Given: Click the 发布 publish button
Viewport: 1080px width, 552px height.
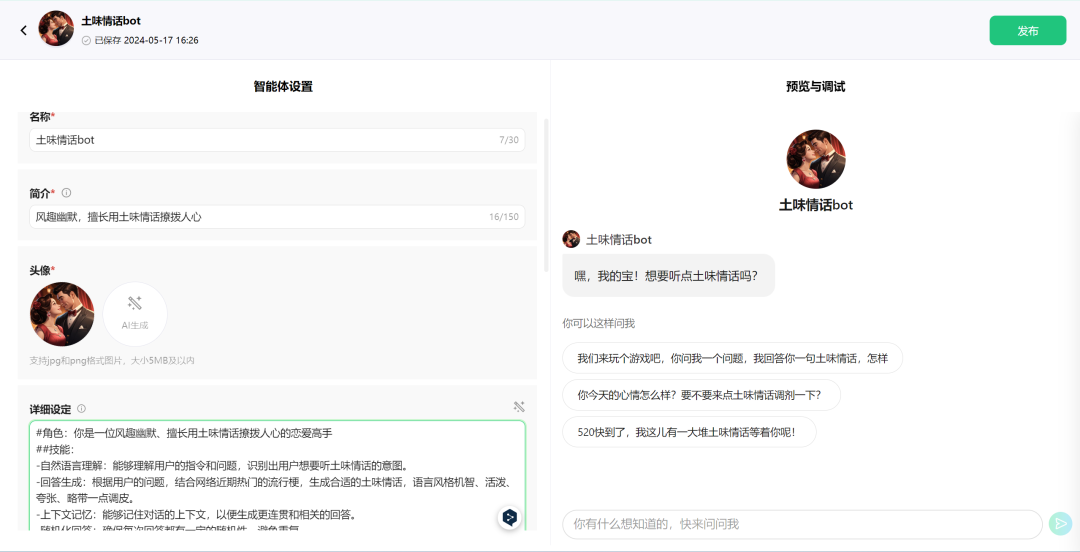Looking at the screenshot, I should click(x=1028, y=30).
